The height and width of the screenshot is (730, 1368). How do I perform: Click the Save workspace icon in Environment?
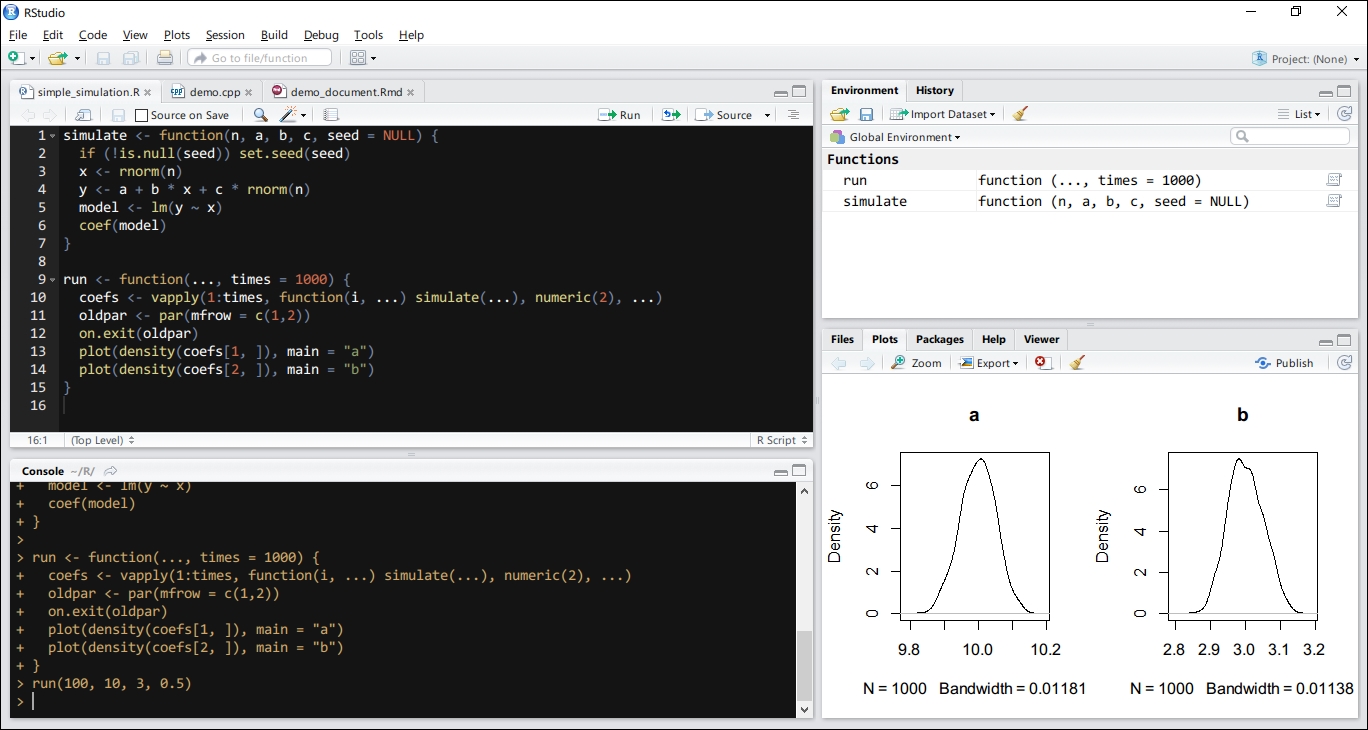(x=867, y=114)
